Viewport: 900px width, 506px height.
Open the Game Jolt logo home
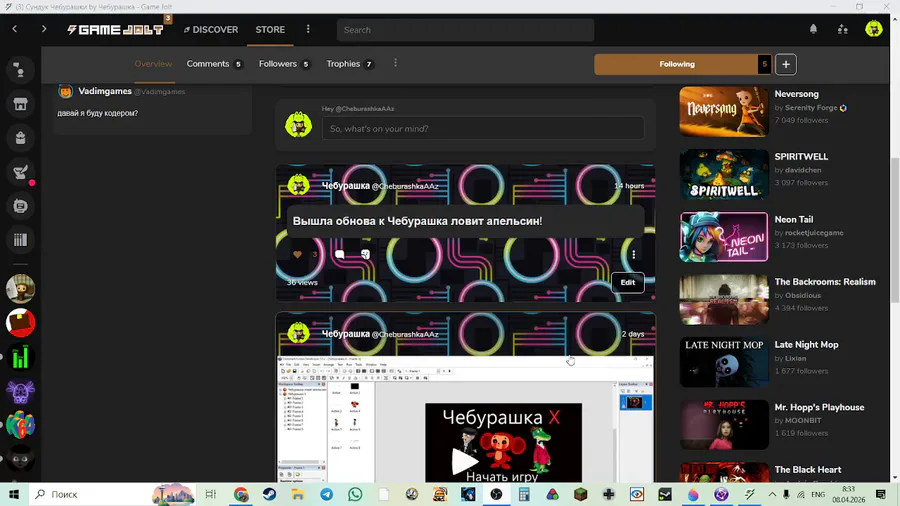115,29
